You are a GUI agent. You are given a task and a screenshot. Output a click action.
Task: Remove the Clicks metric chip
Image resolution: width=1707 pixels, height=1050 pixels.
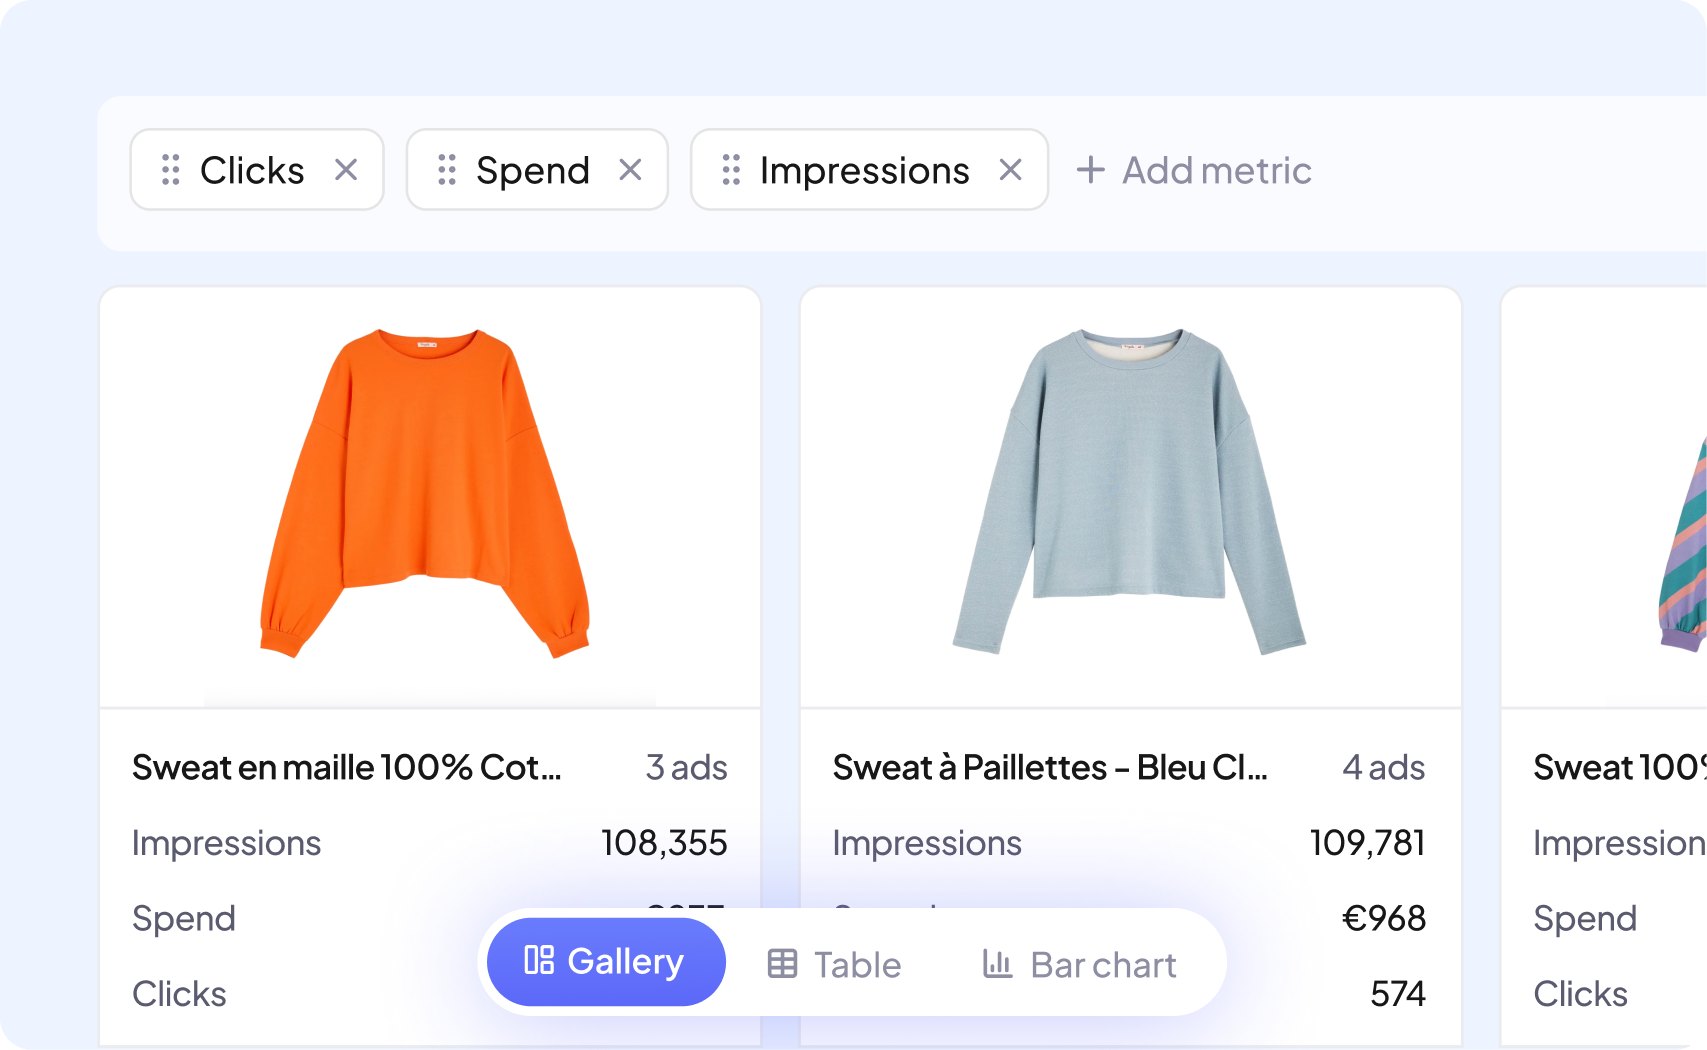click(x=346, y=170)
